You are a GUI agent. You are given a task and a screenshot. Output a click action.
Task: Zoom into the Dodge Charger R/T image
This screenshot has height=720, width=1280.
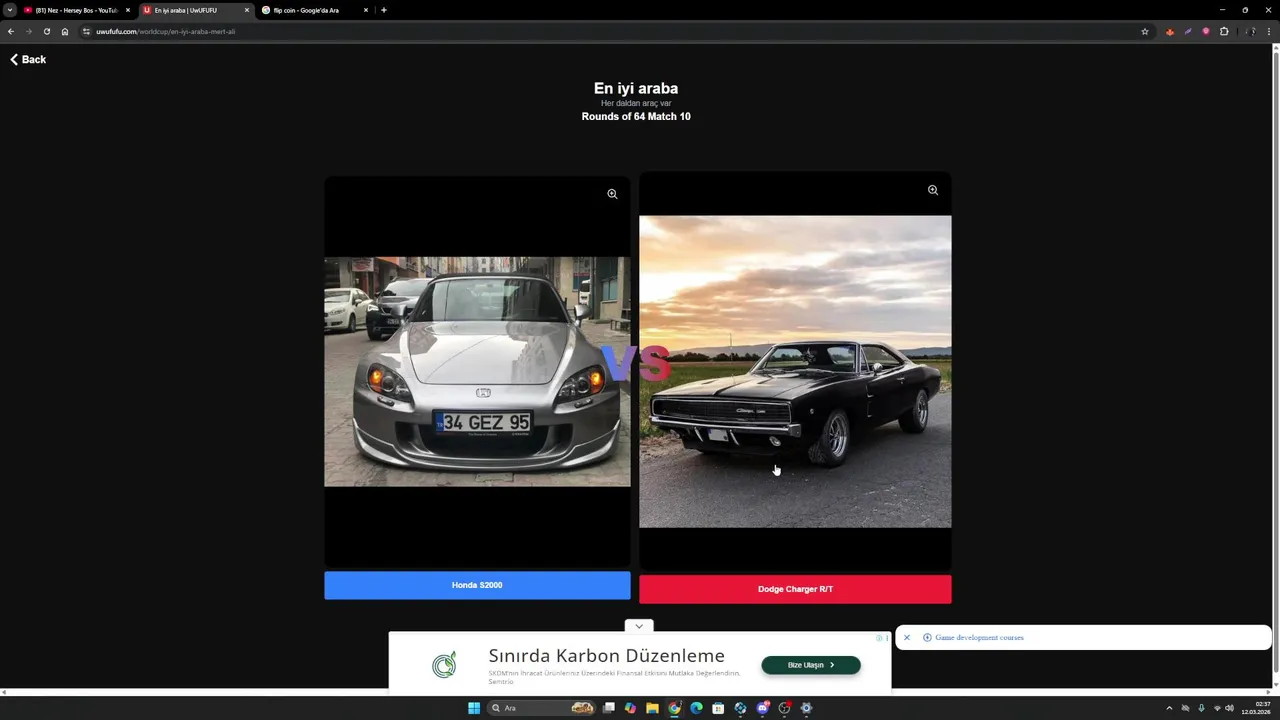pyautogui.click(x=933, y=190)
